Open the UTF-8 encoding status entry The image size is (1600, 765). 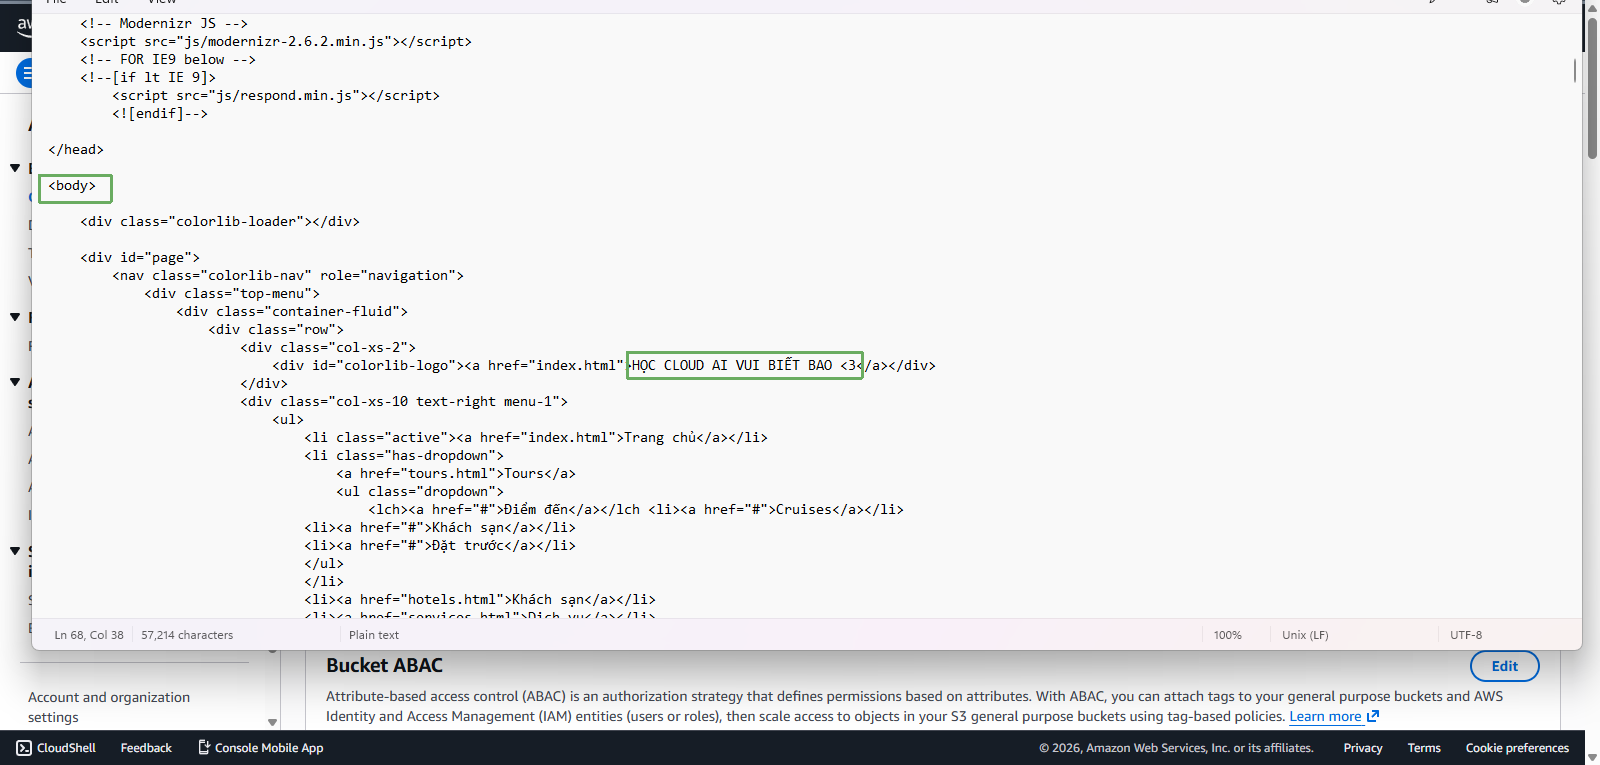point(1466,635)
